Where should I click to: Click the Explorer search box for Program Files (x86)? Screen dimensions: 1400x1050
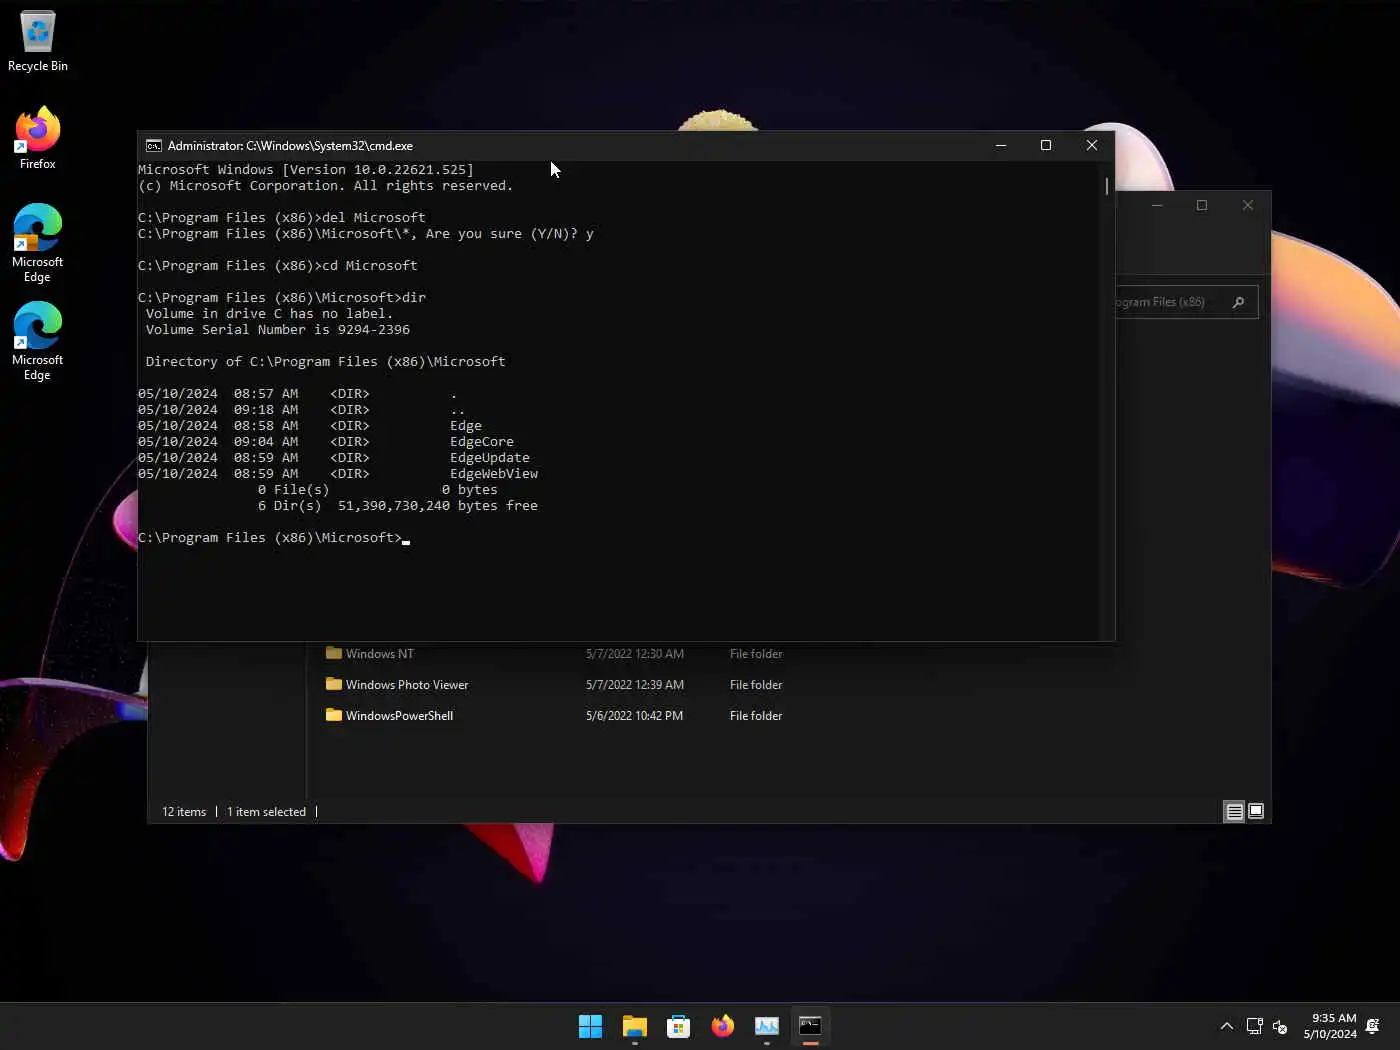pos(1186,302)
